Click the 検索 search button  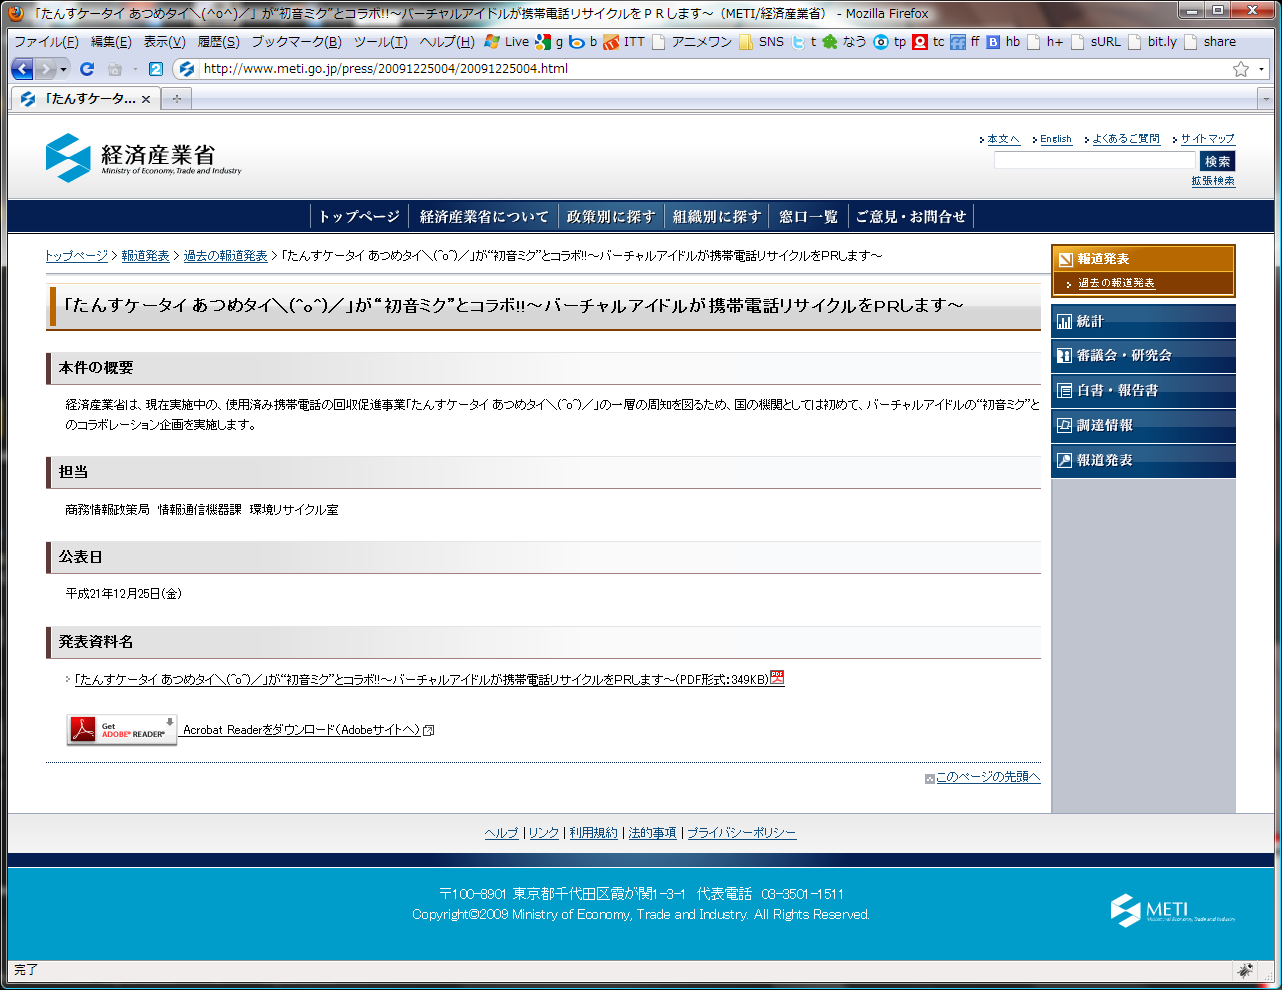pos(1217,161)
